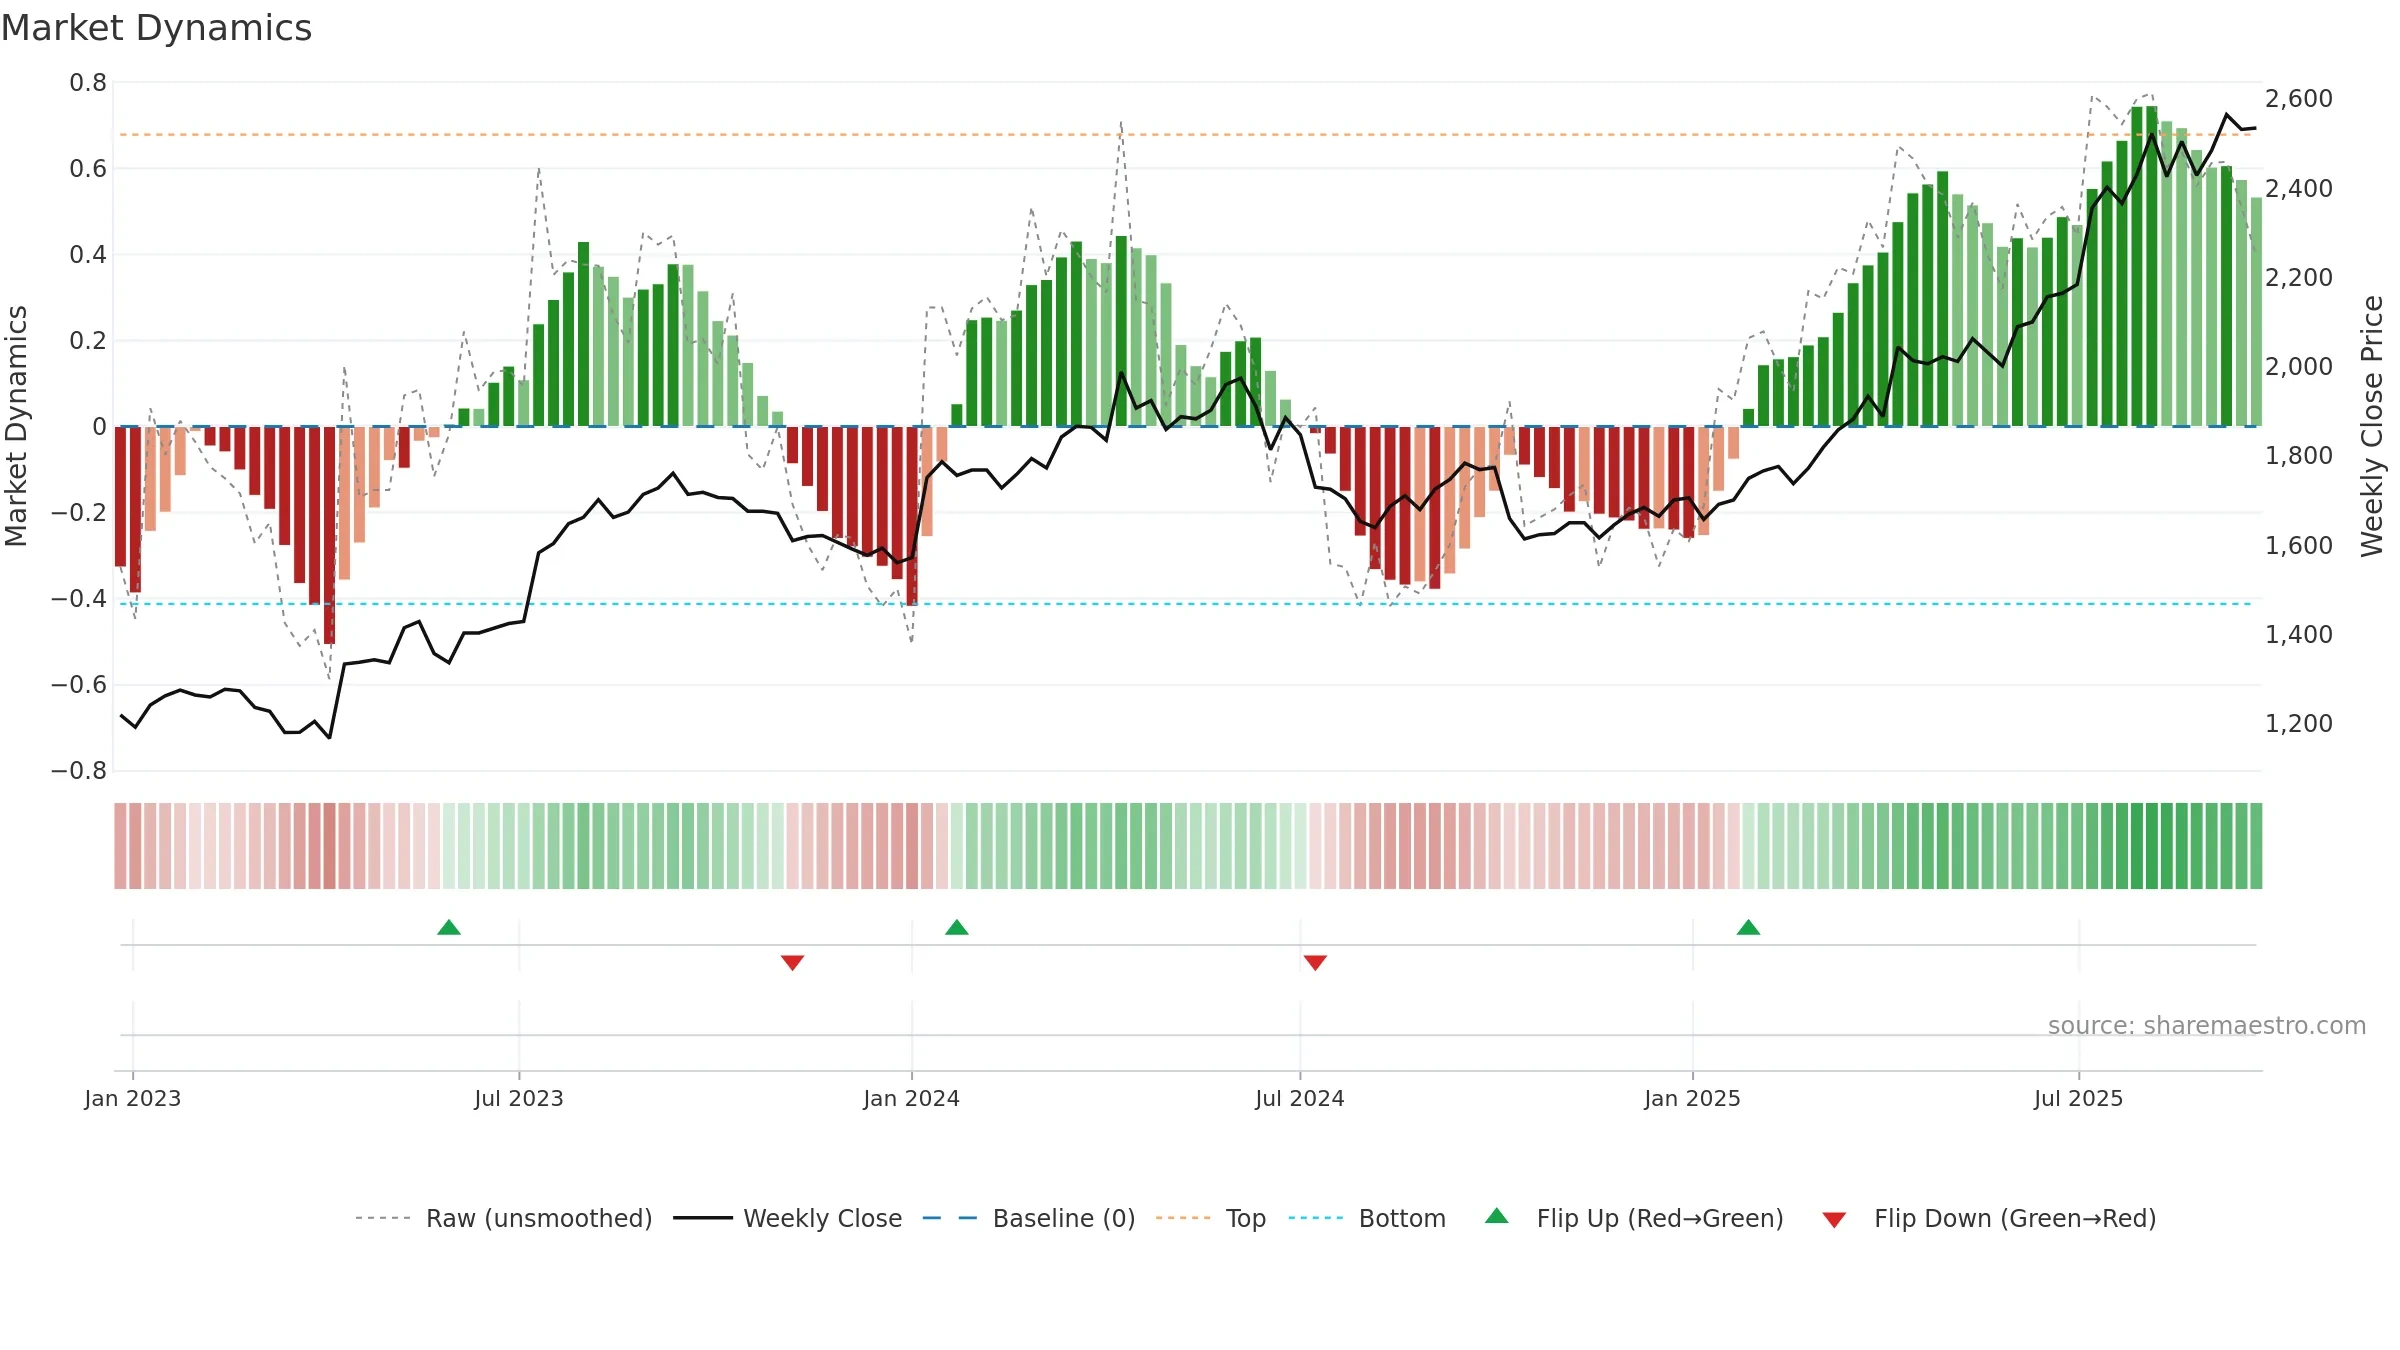Click the 1,400 price axis tick
The height and width of the screenshot is (1350, 2400).
pos(2299,634)
